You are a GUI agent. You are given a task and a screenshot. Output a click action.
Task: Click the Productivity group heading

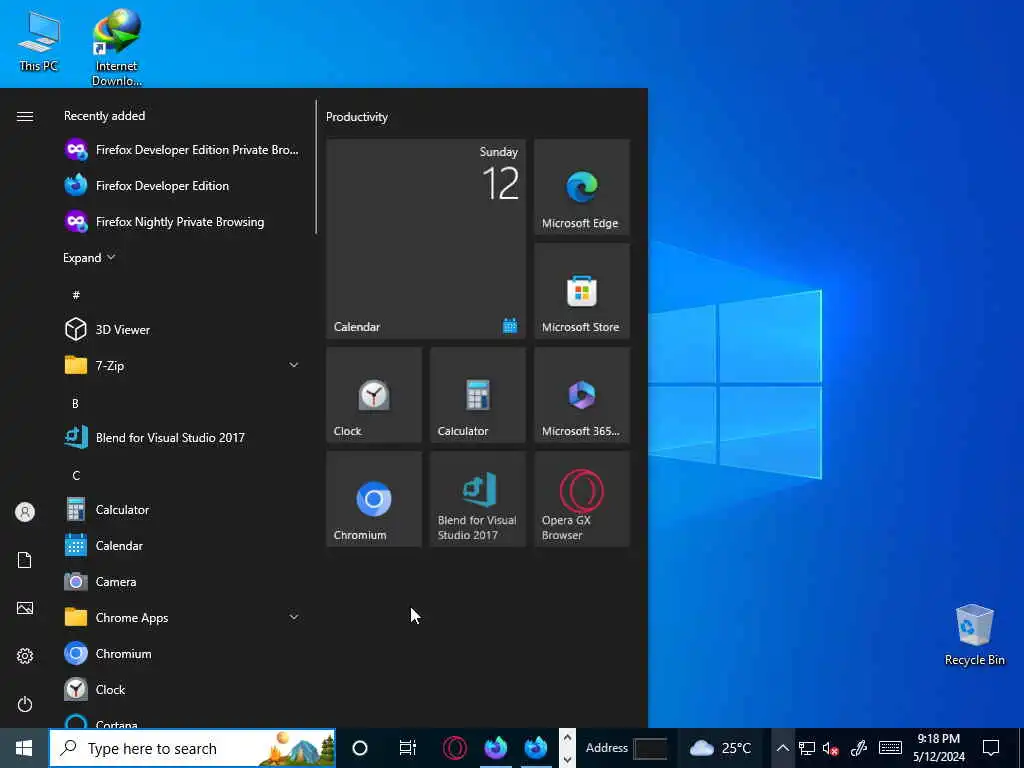click(x=357, y=117)
